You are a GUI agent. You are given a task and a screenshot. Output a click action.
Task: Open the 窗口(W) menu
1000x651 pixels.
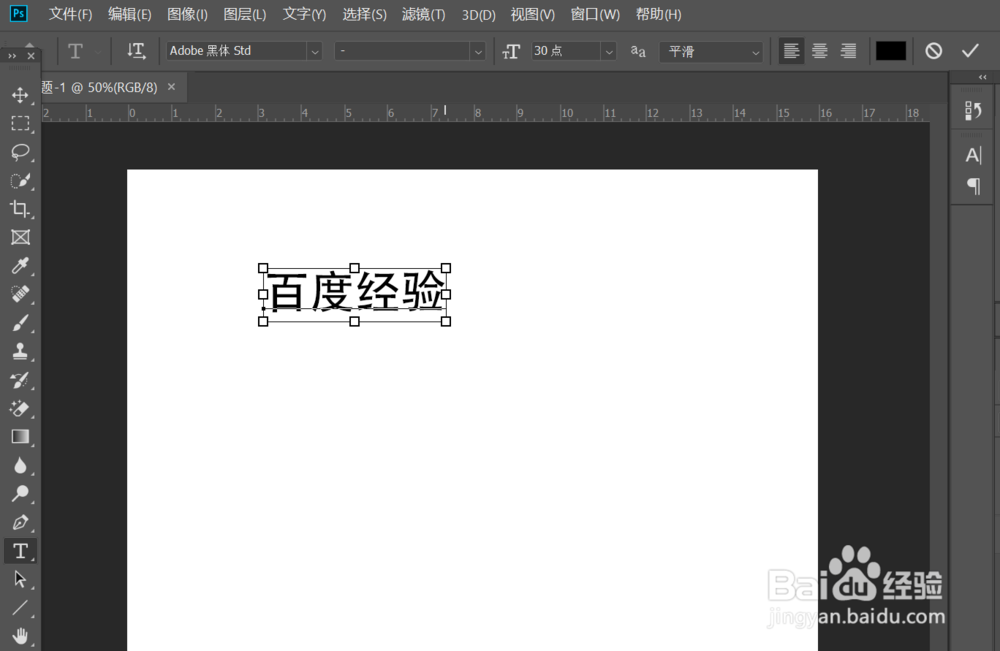pyautogui.click(x=595, y=14)
